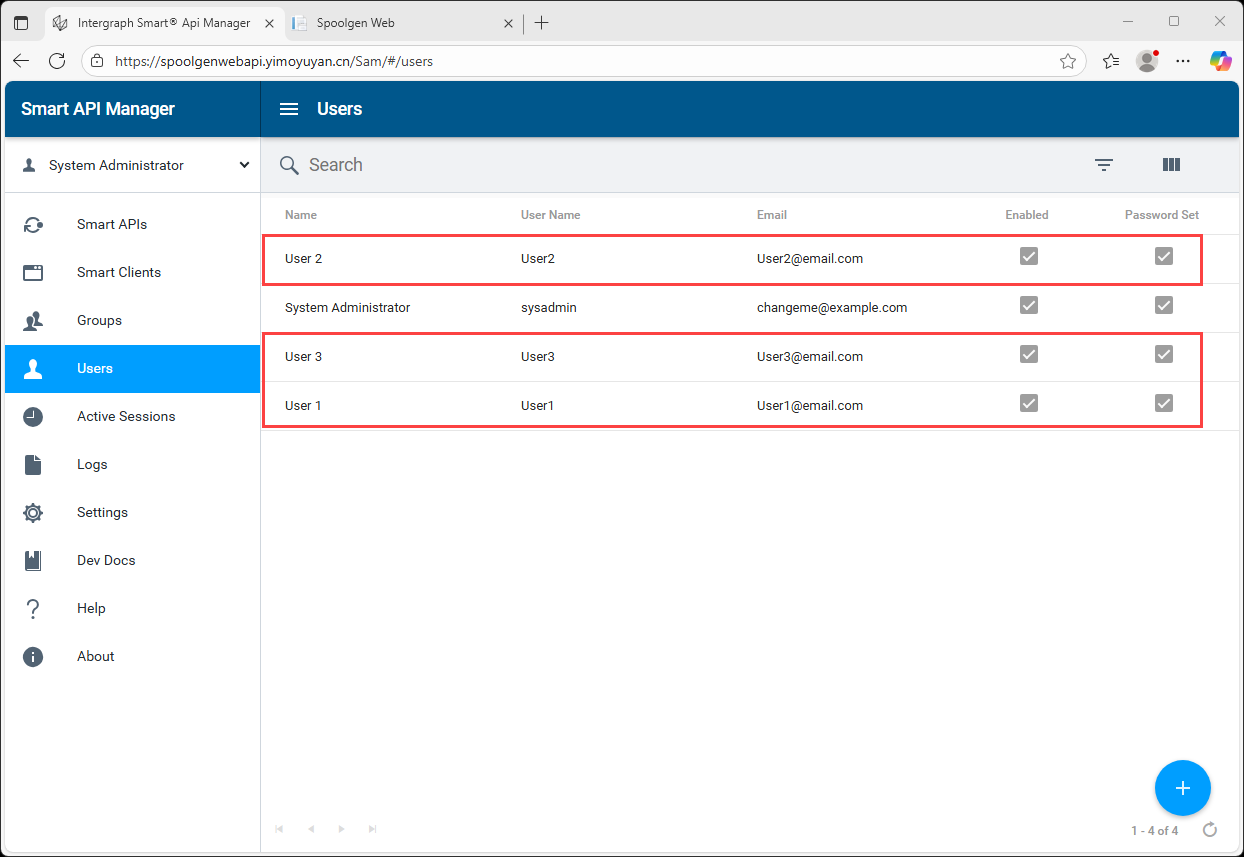Click the blue add user button
Screen dimensions: 1244x857
click(1182, 788)
